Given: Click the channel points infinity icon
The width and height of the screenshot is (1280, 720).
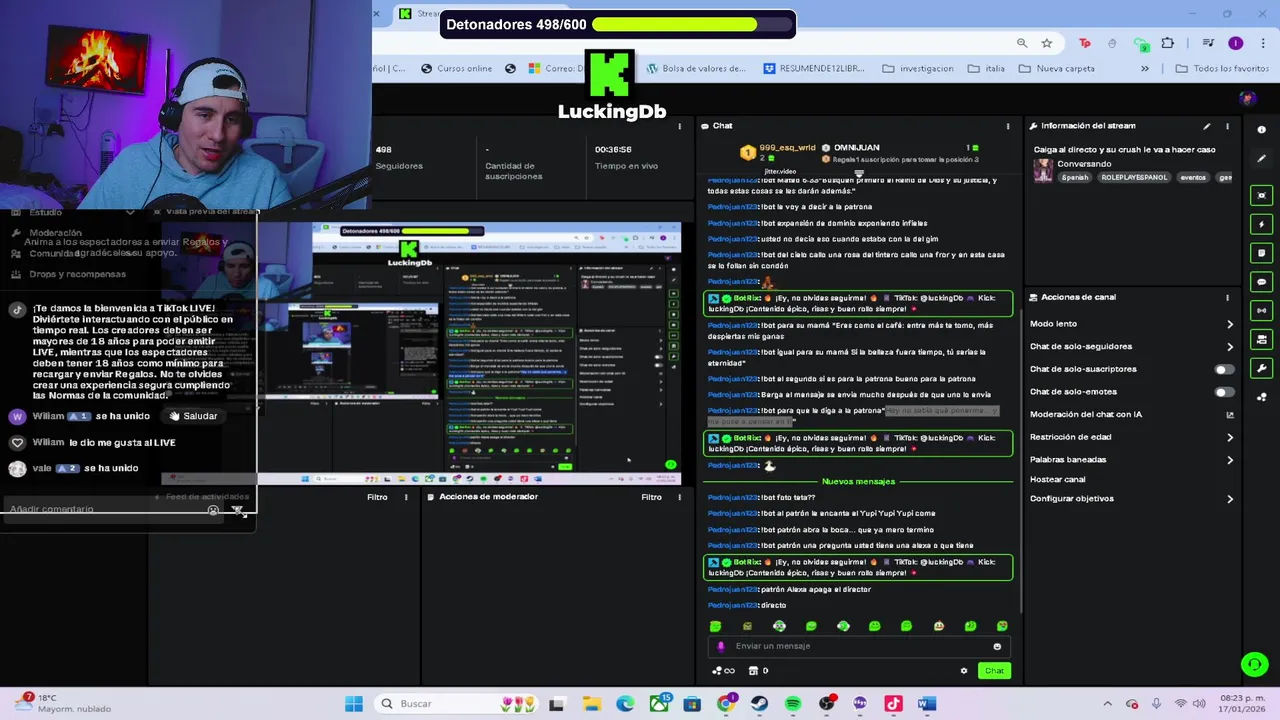Looking at the screenshot, I should tap(724, 671).
